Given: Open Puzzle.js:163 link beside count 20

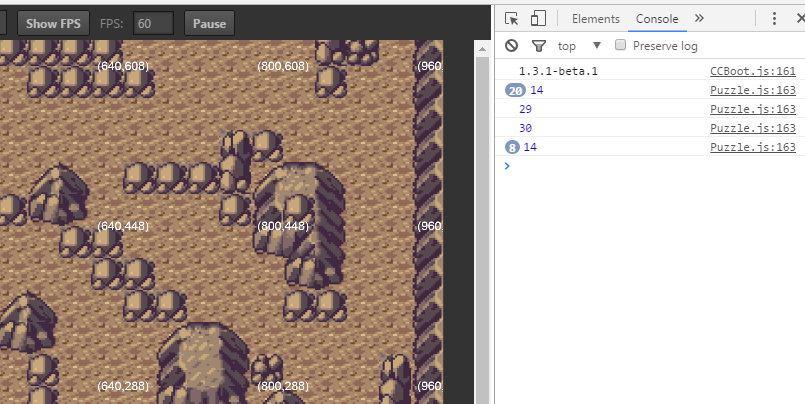Looking at the screenshot, I should point(753,90).
